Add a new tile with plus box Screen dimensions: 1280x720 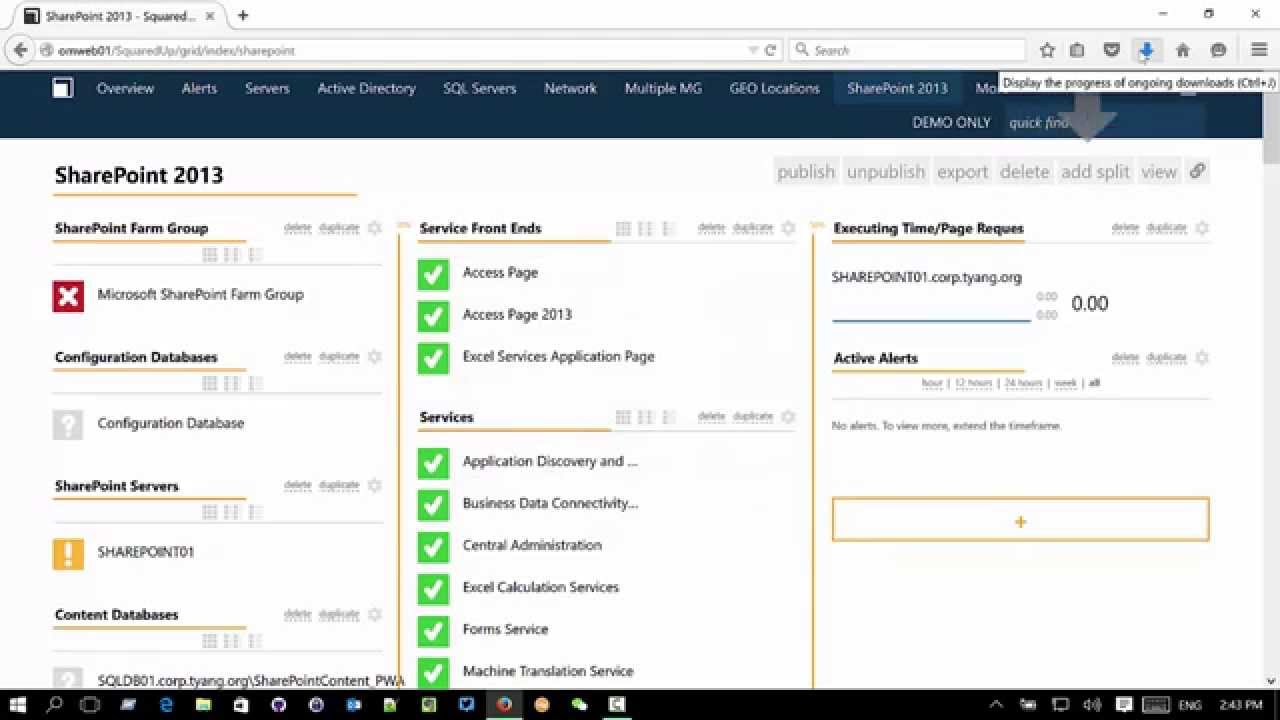tap(1020, 520)
